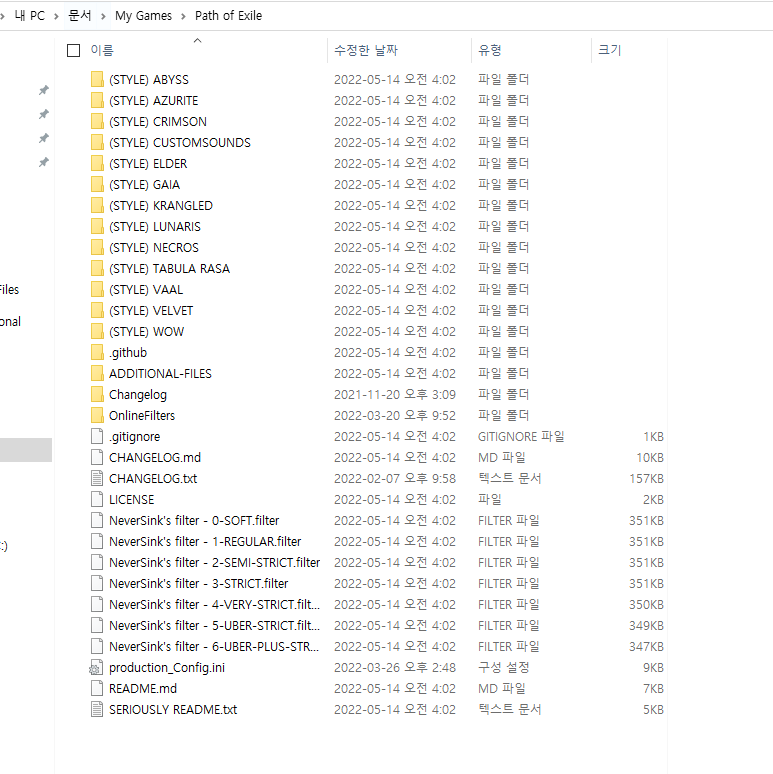Click the GITIGNORE 파일 type cell
773x774 pixels.
(x=521, y=436)
